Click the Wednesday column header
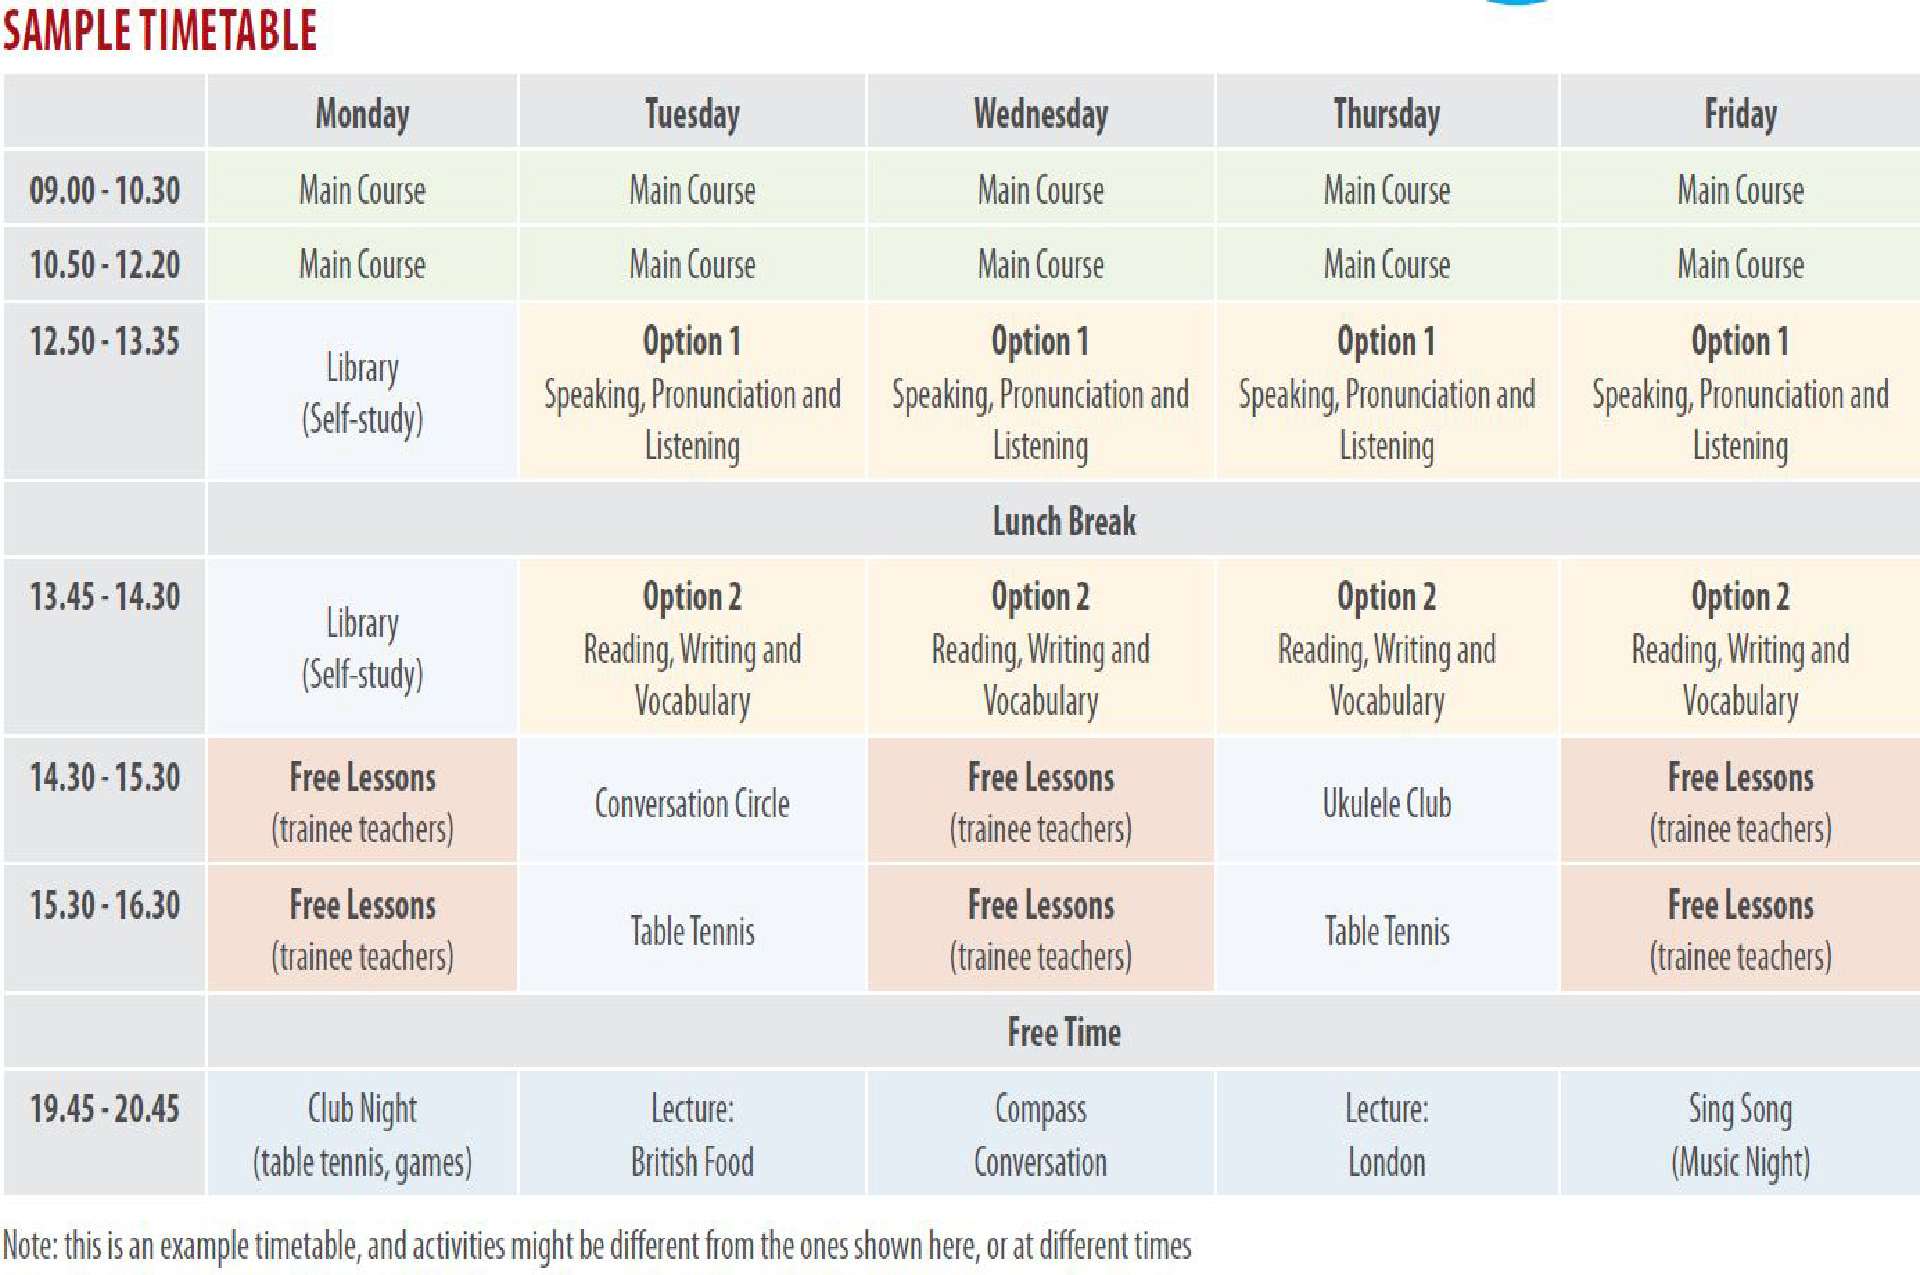This screenshot has width=1920, height=1275. pos(1041,112)
